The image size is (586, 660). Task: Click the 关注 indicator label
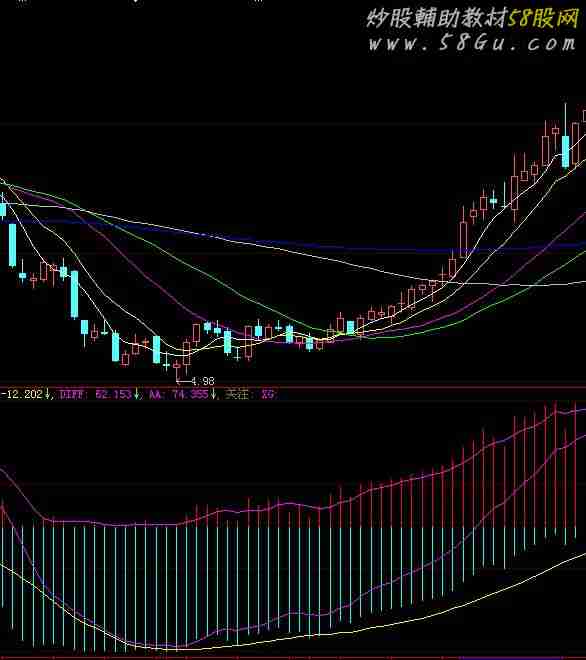coord(238,394)
